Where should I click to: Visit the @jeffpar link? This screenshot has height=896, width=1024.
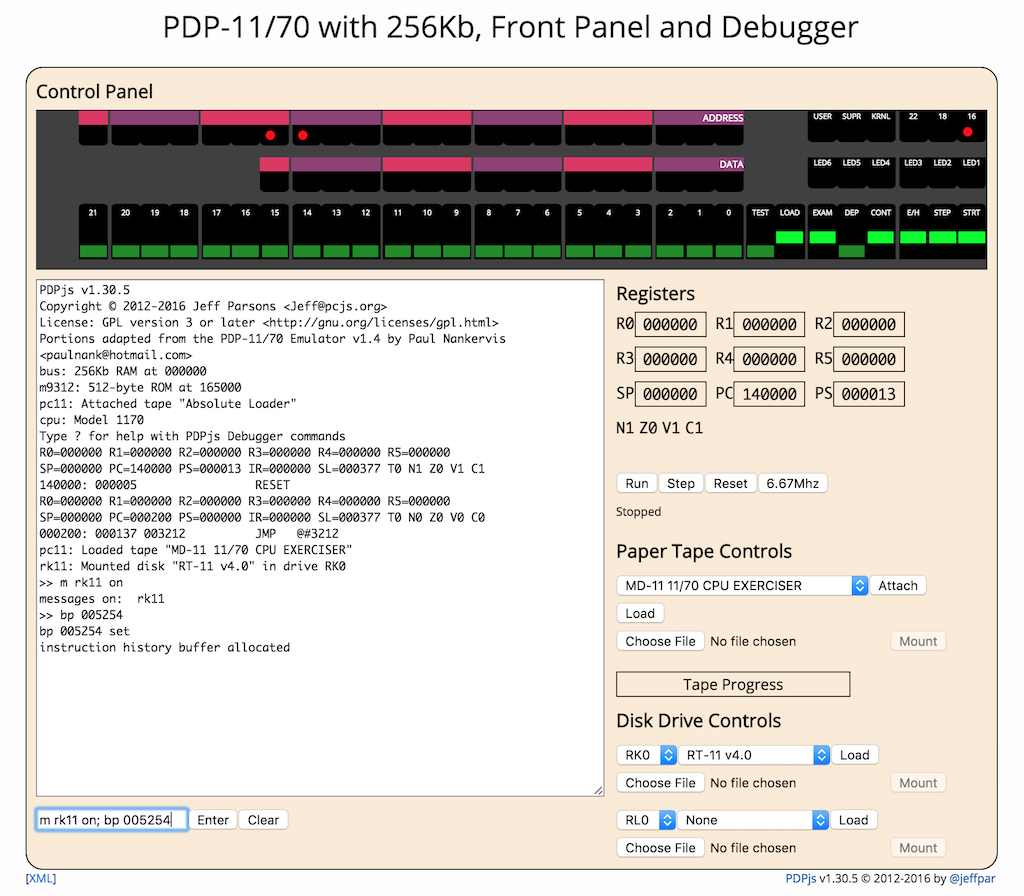tap(972, 878)
